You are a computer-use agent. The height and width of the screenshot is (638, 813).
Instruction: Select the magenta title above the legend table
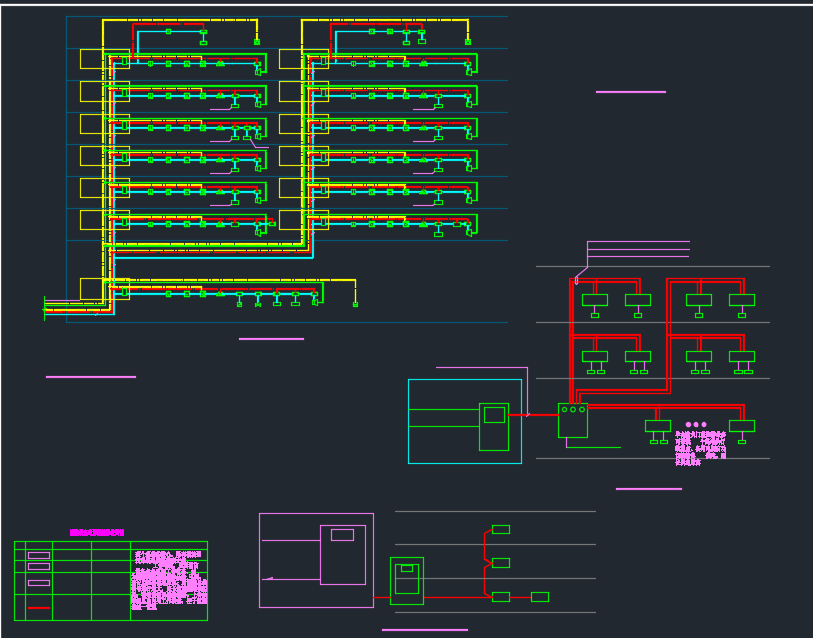97,533
